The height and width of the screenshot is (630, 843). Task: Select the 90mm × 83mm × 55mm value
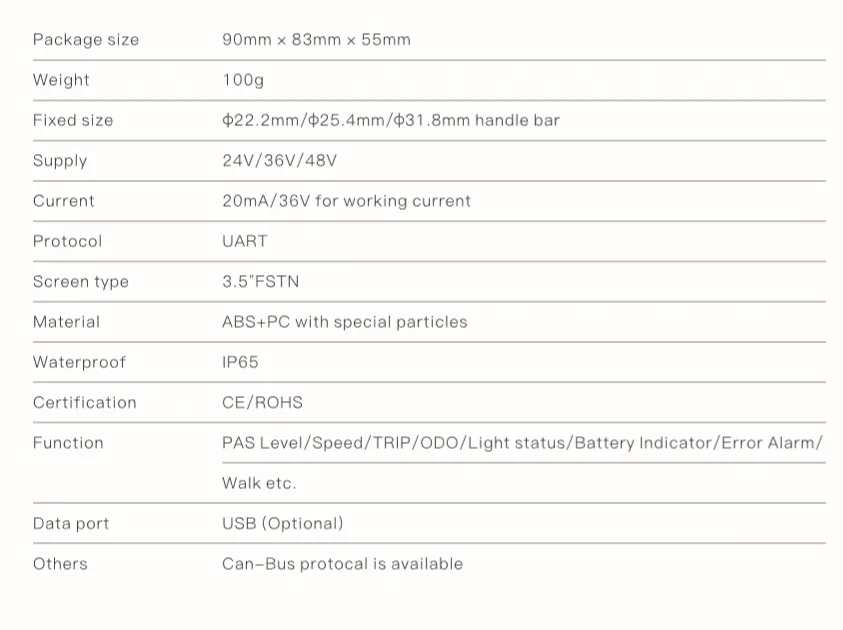(316, 40)
